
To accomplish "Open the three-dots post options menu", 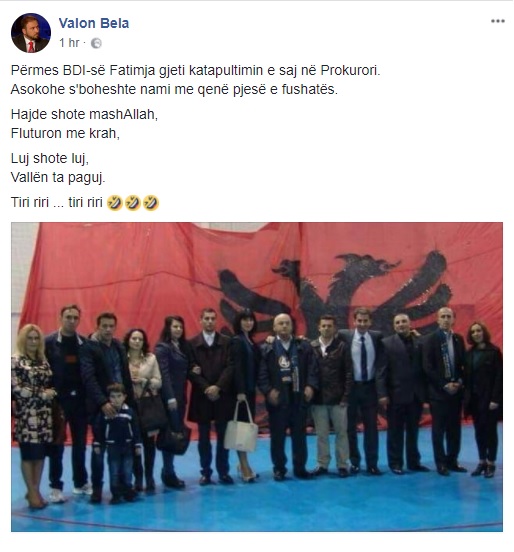I will pos(498,21).
